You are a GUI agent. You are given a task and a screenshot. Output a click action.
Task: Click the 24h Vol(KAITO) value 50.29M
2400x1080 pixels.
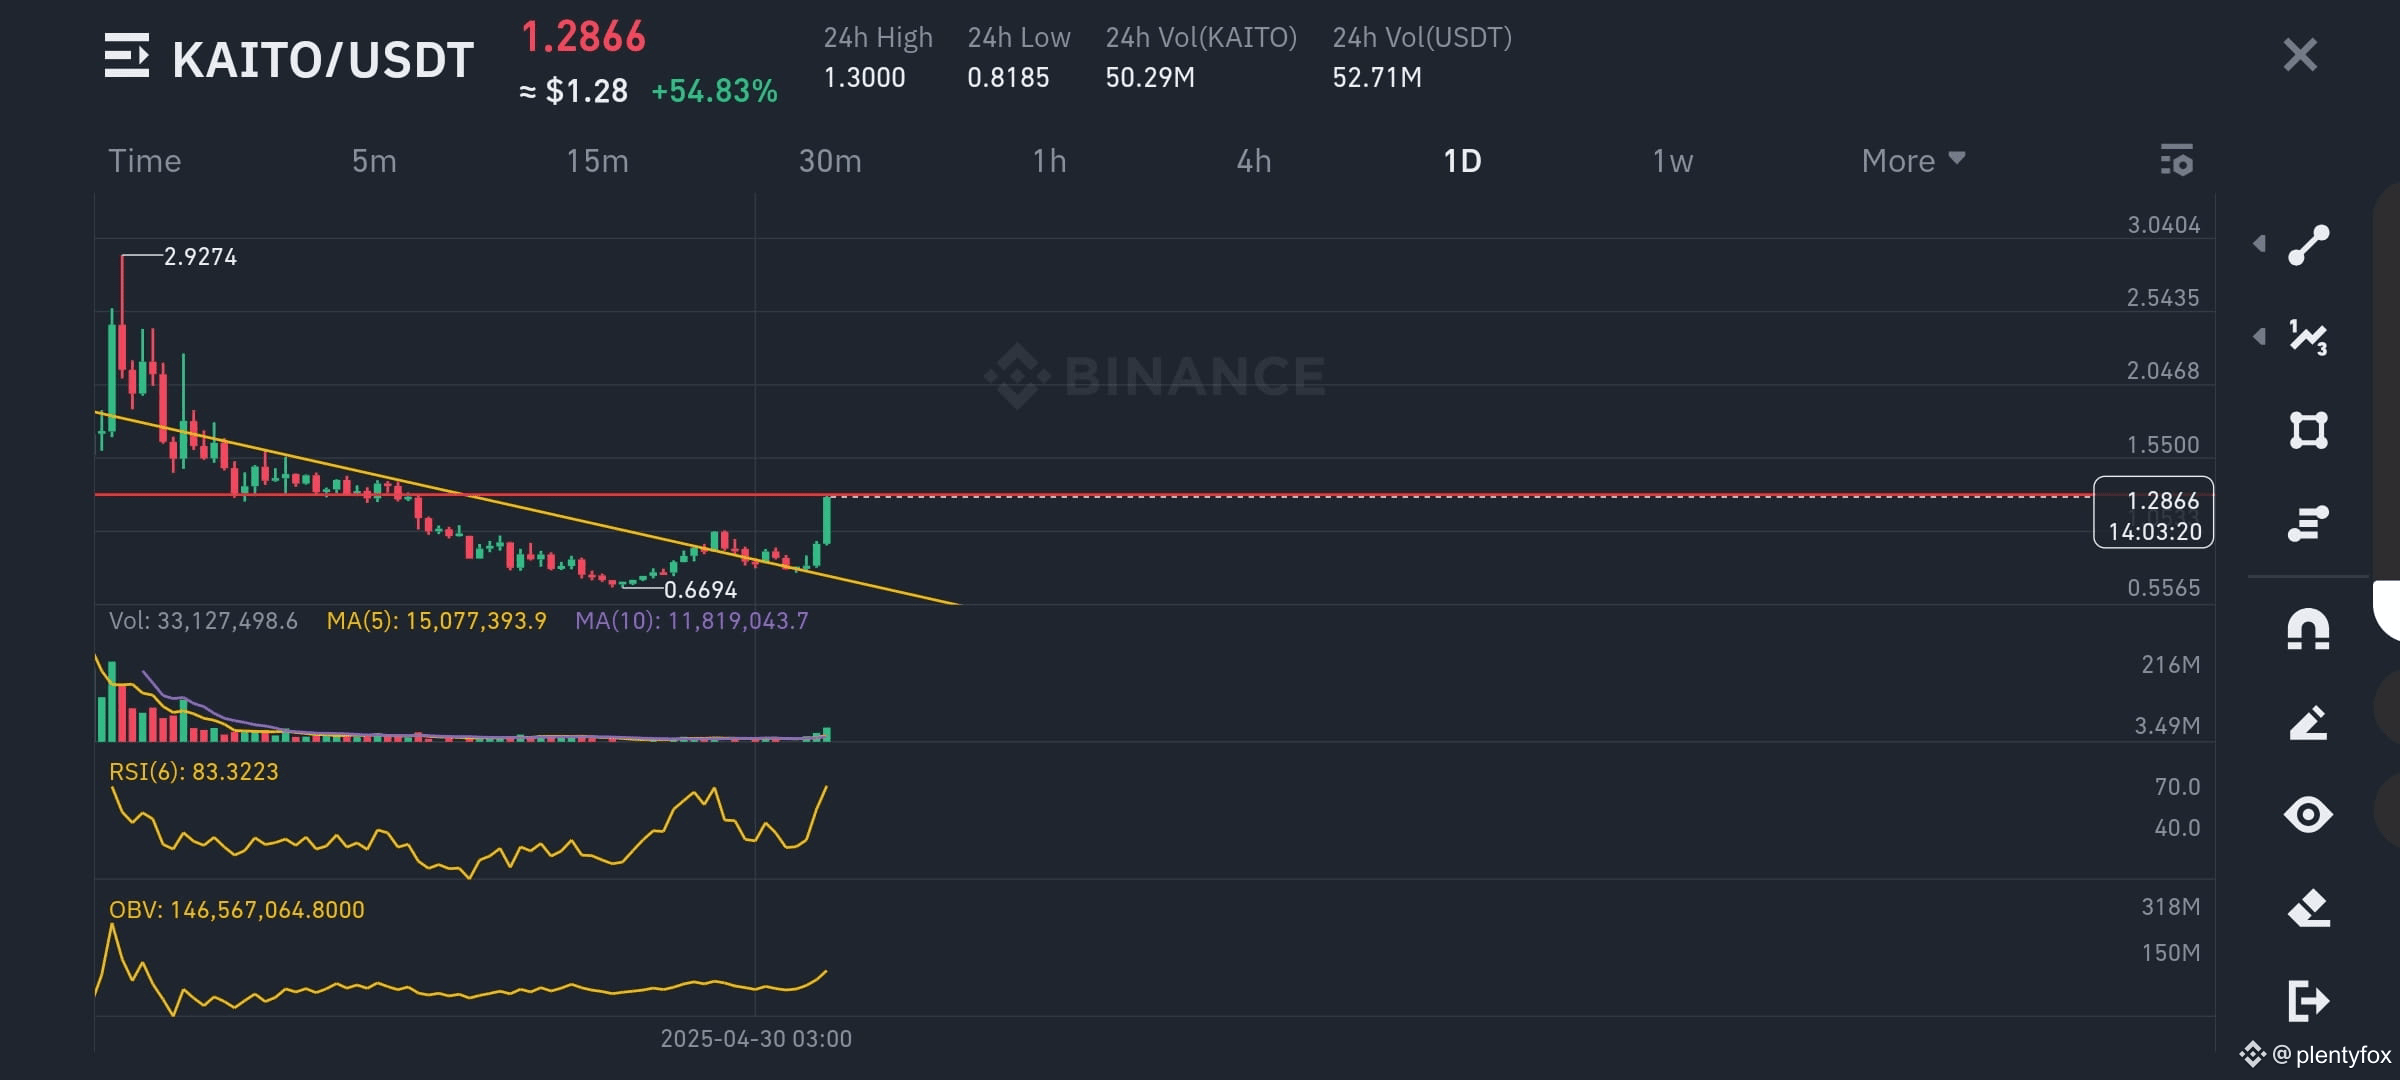click(x=1150, y=77)
